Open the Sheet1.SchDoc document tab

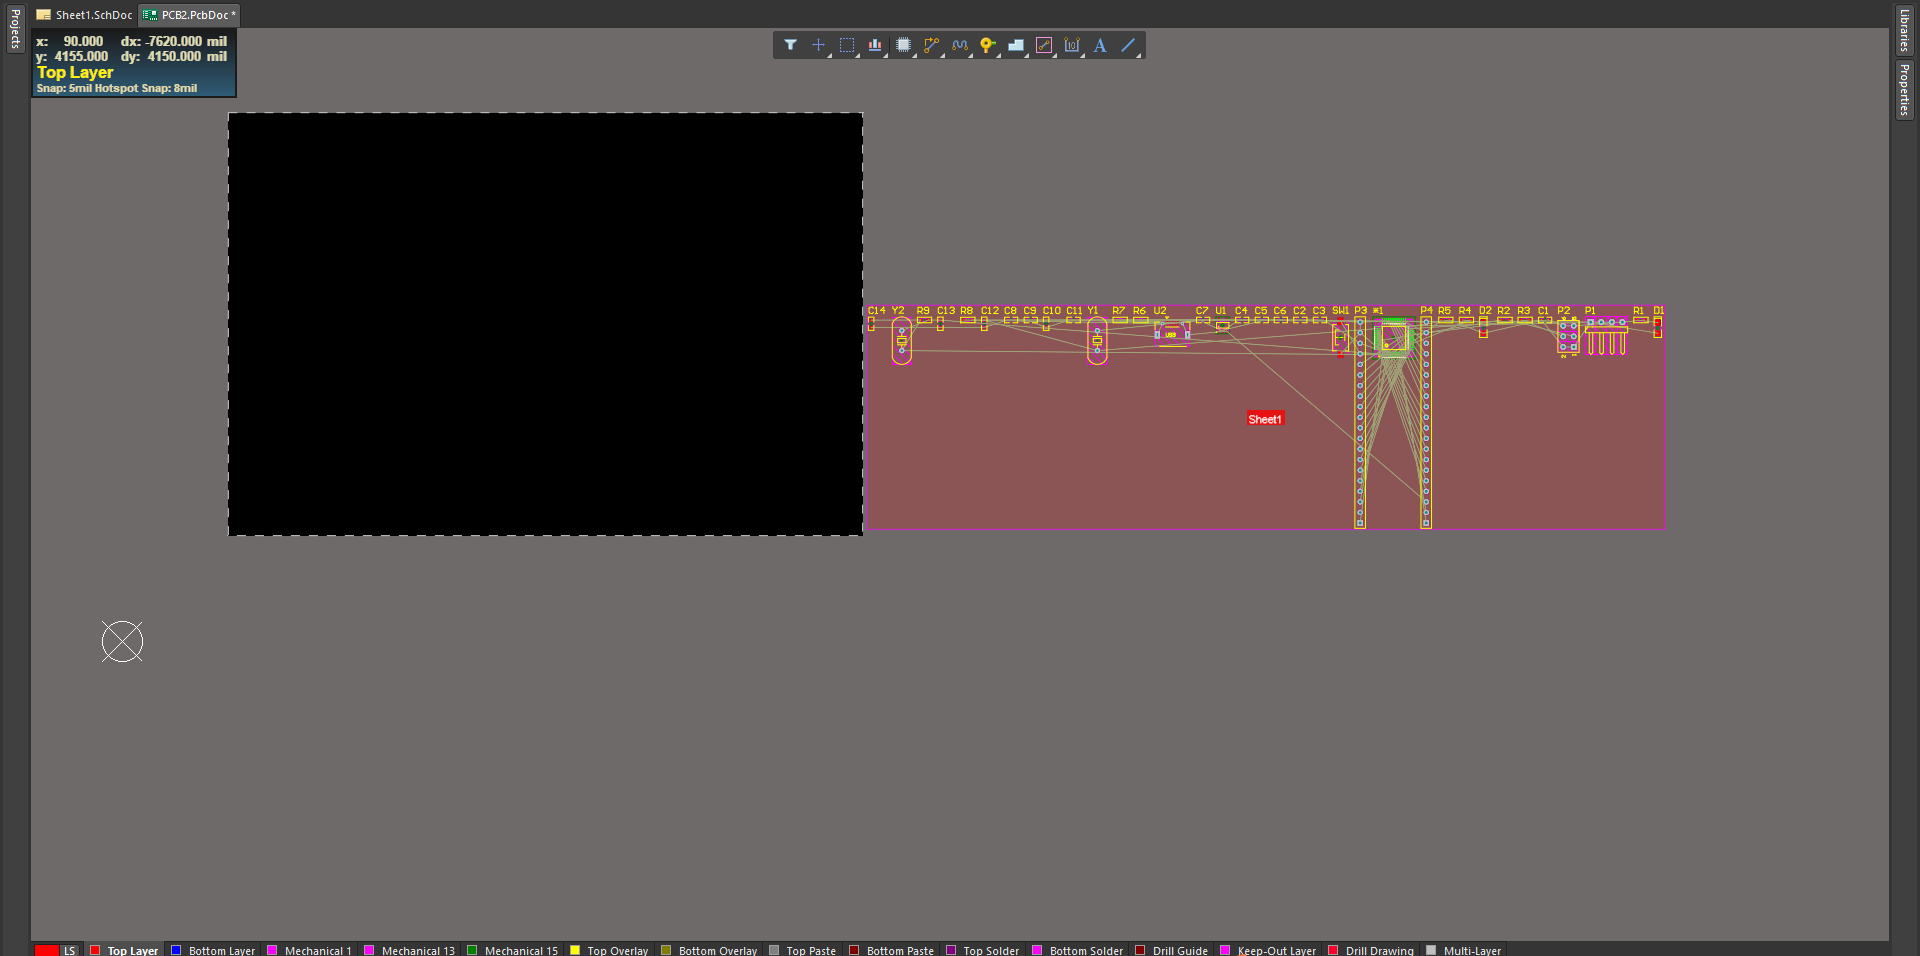click(84, 15)
